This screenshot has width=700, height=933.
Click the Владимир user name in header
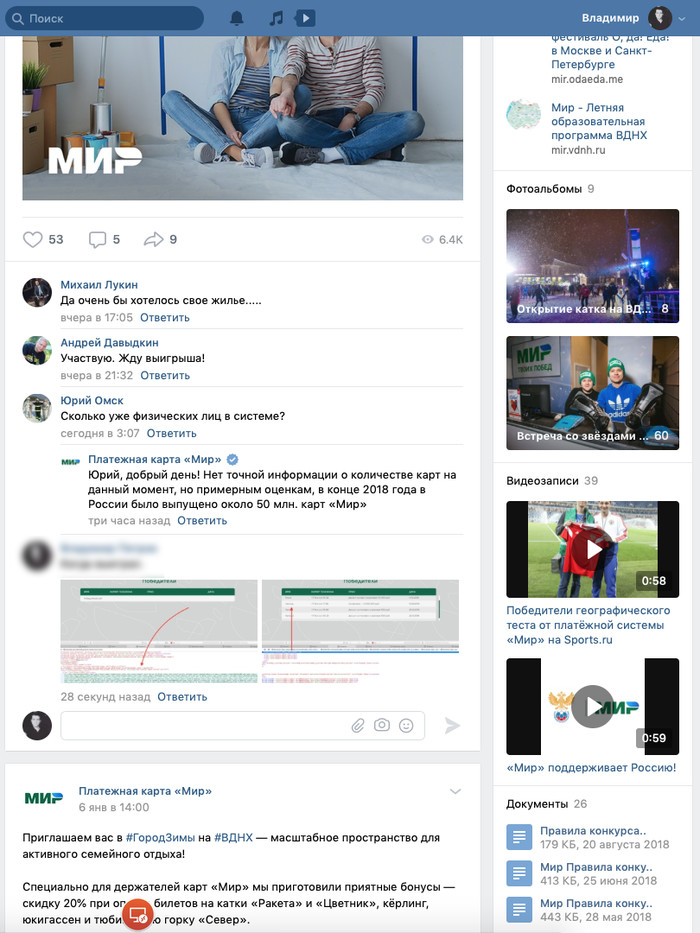pyautogui.click(x=610, y=18)
